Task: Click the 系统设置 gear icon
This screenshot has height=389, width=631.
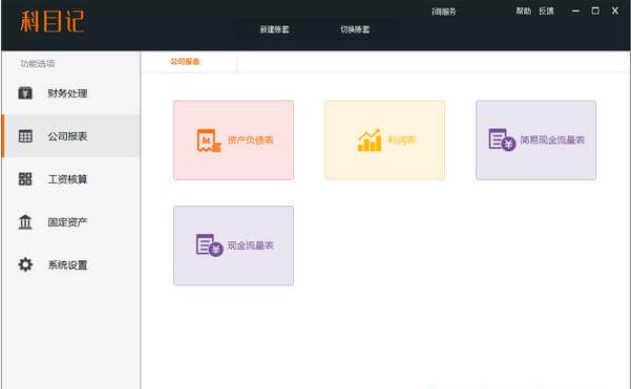Action: 25,265
